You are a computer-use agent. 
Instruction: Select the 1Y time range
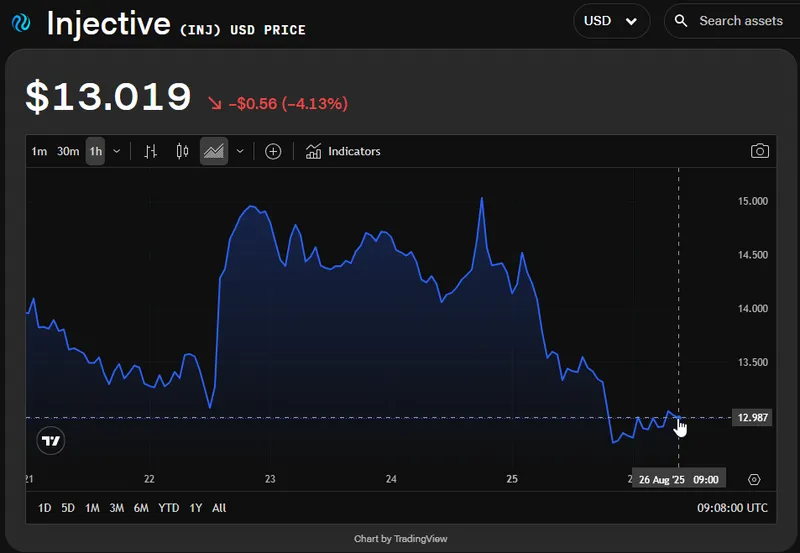(196, 508)
